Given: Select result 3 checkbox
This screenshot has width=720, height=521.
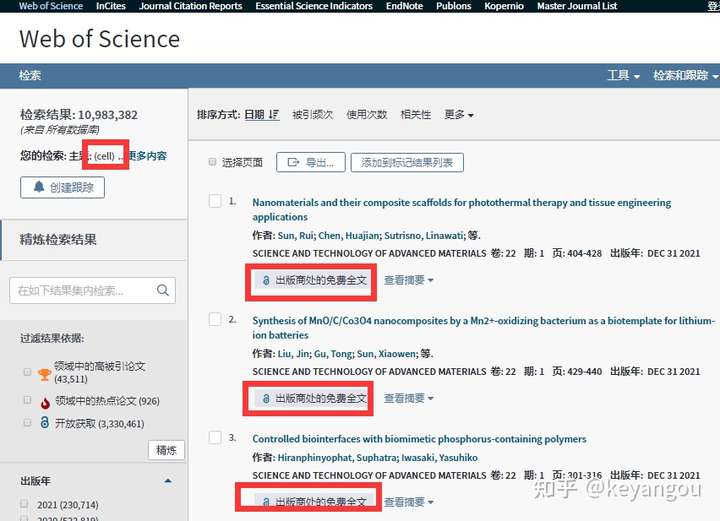Looking at the screenshot, I should (x=215, y=437).
